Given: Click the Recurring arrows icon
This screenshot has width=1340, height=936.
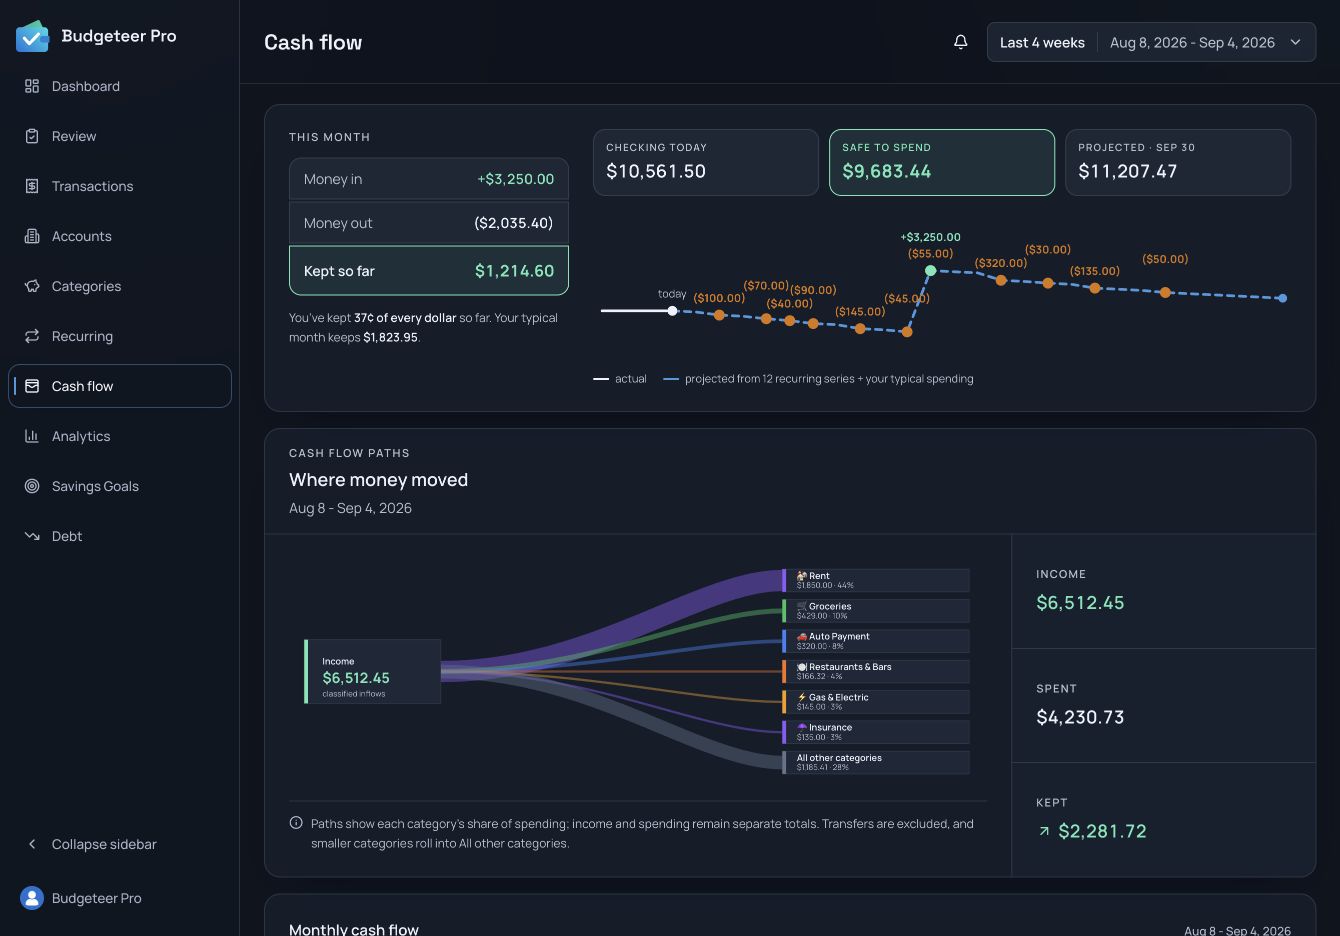Looking at the screenshot, I should [32, 336].
